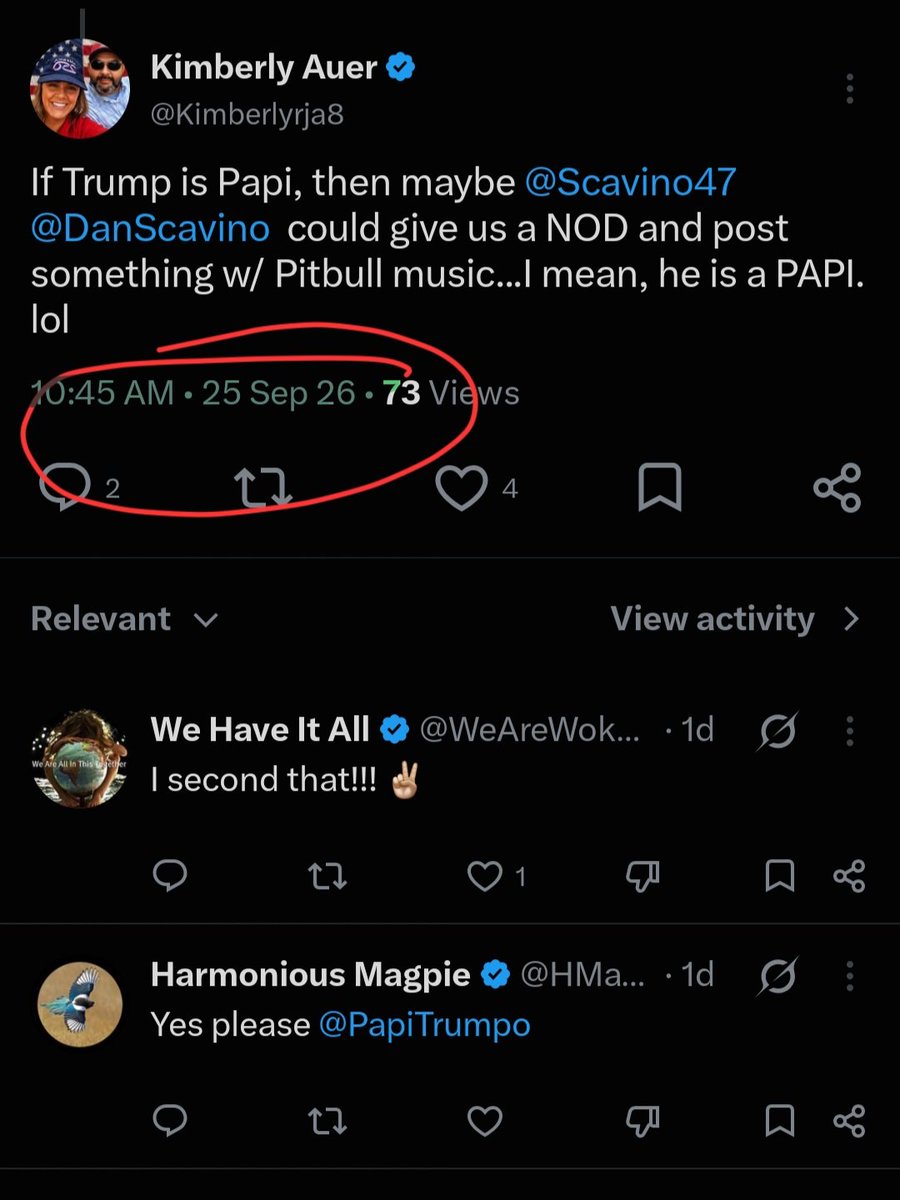Open more options on Harmonious Magpie reply
900x1200 pixels.
tap(849, 976)
